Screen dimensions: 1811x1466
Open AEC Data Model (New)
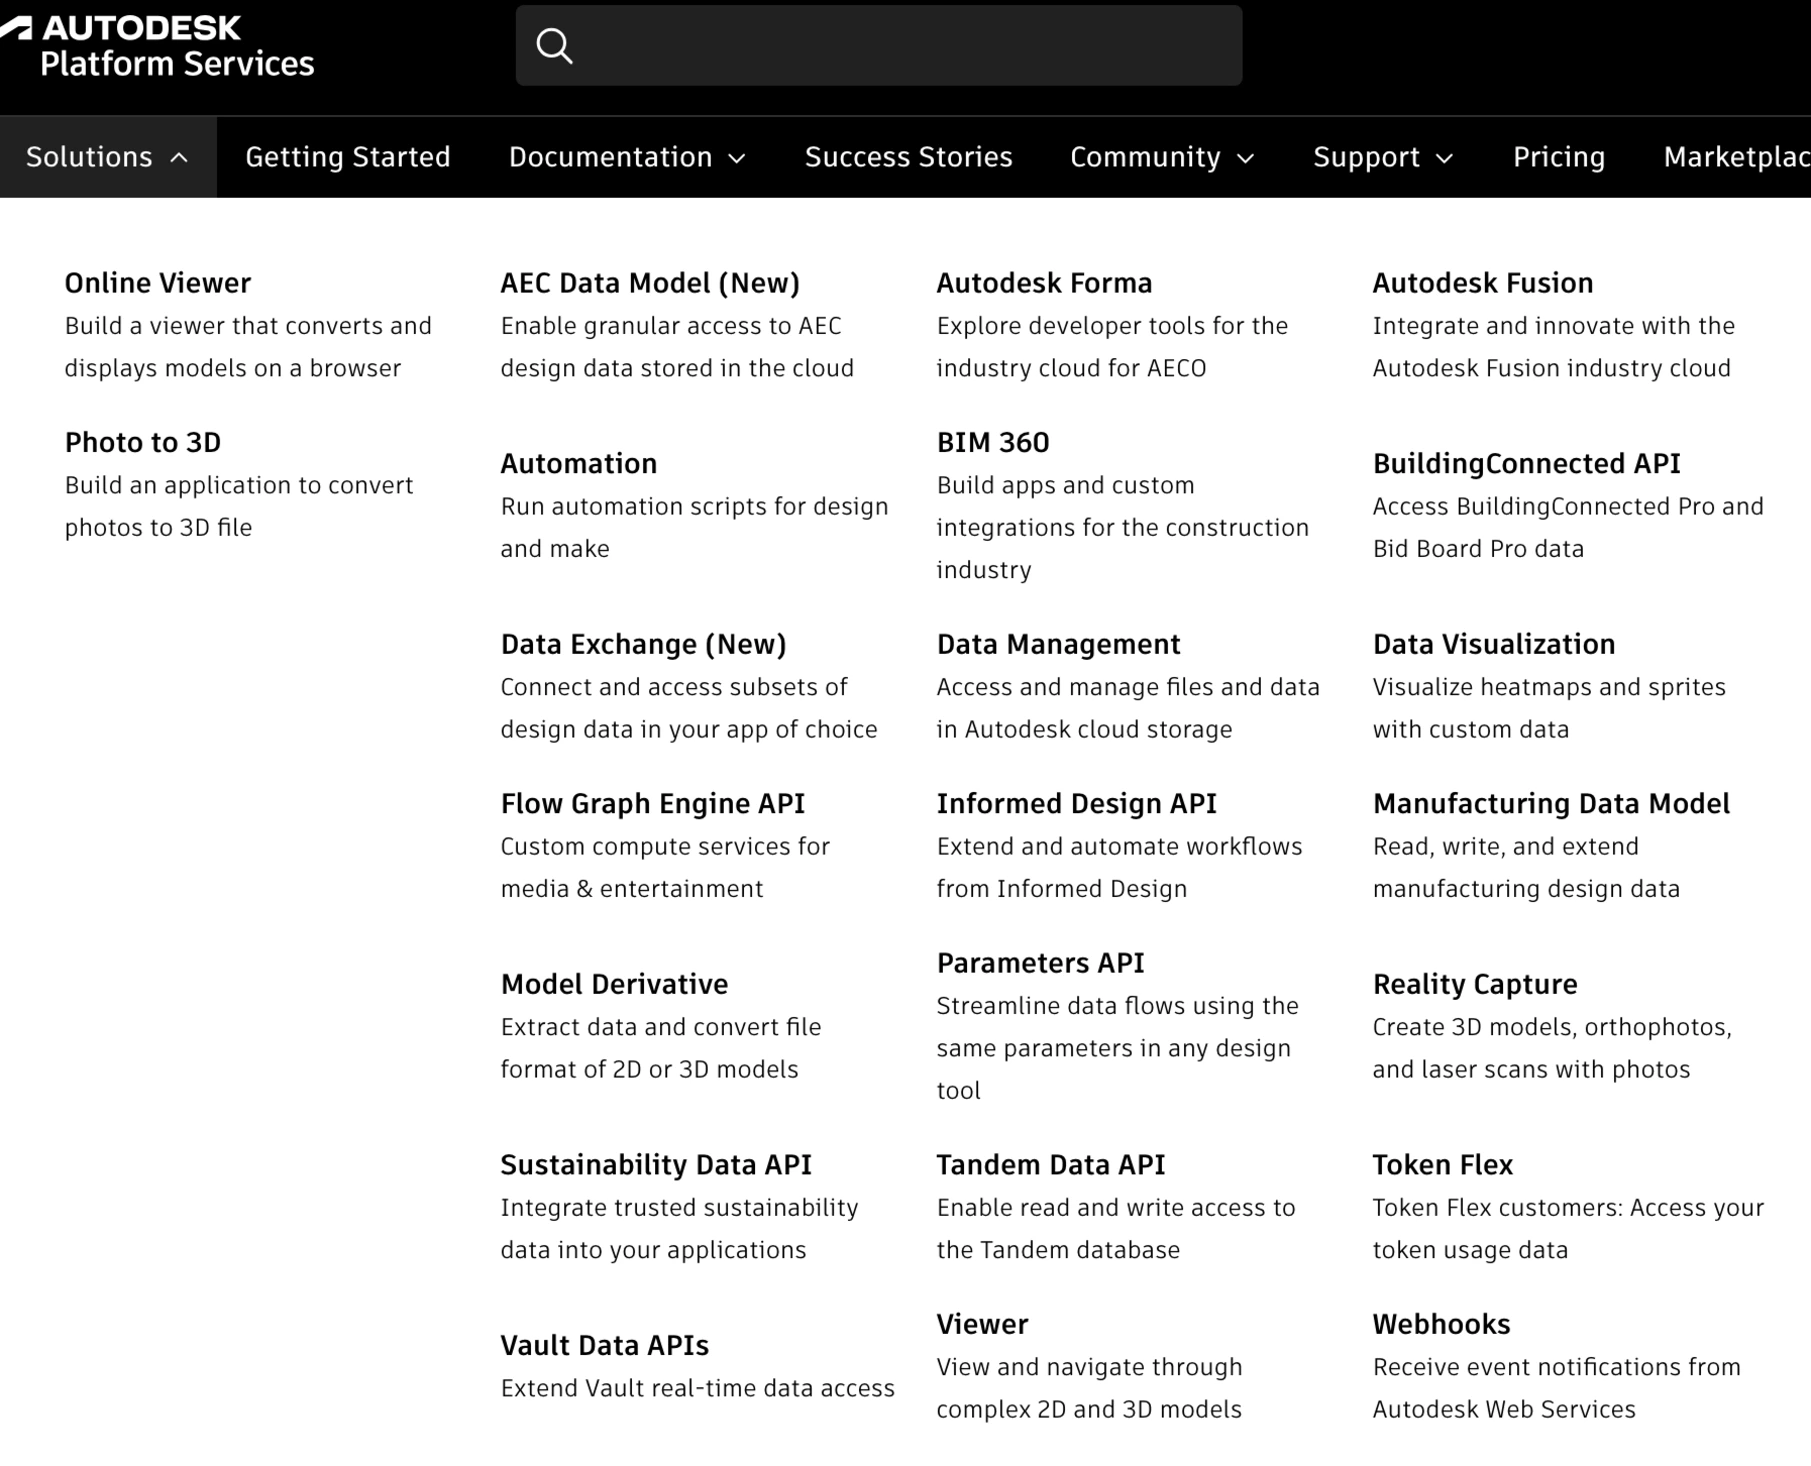pos(650,283)
